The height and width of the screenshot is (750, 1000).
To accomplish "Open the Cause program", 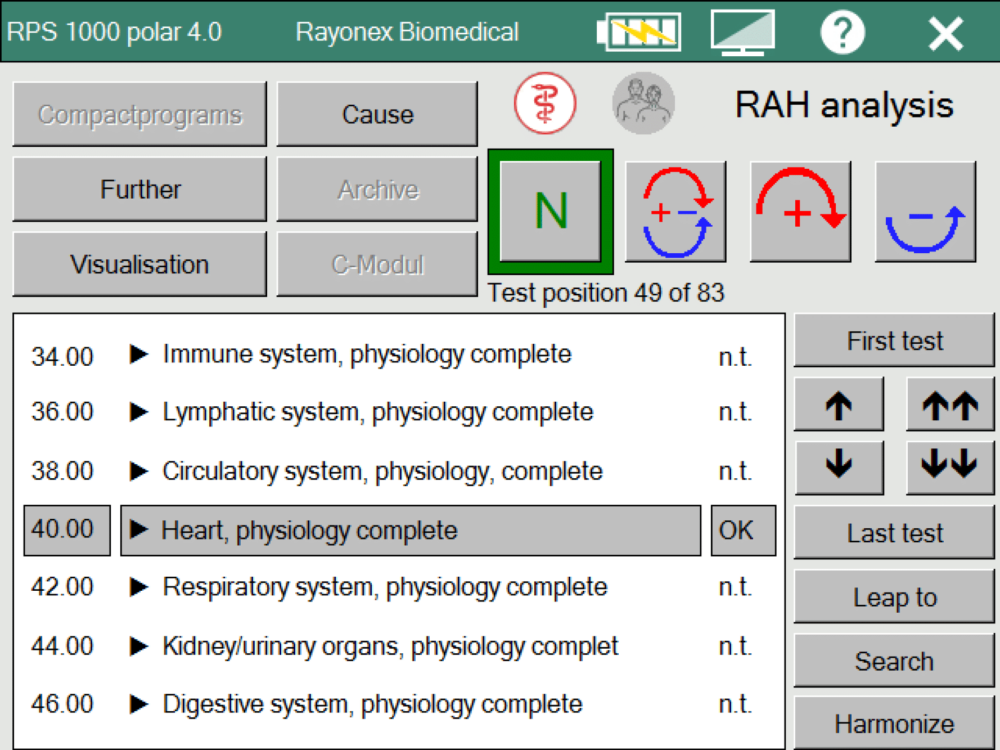I will coord(377,113).
